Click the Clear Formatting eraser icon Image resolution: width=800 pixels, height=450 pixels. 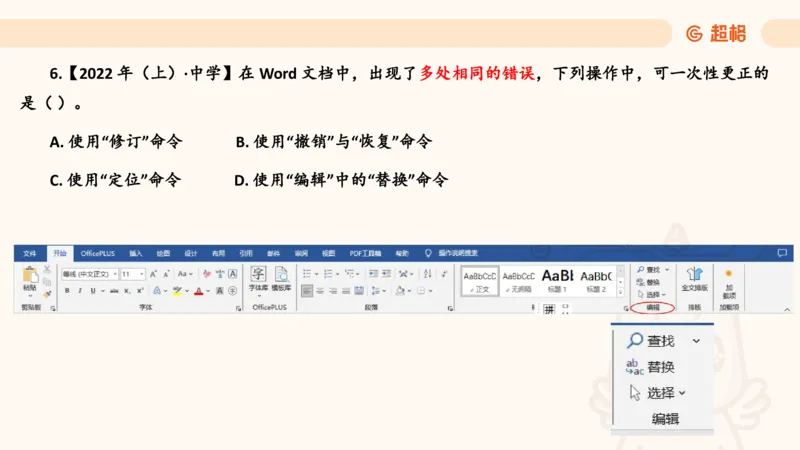[207, 274]
